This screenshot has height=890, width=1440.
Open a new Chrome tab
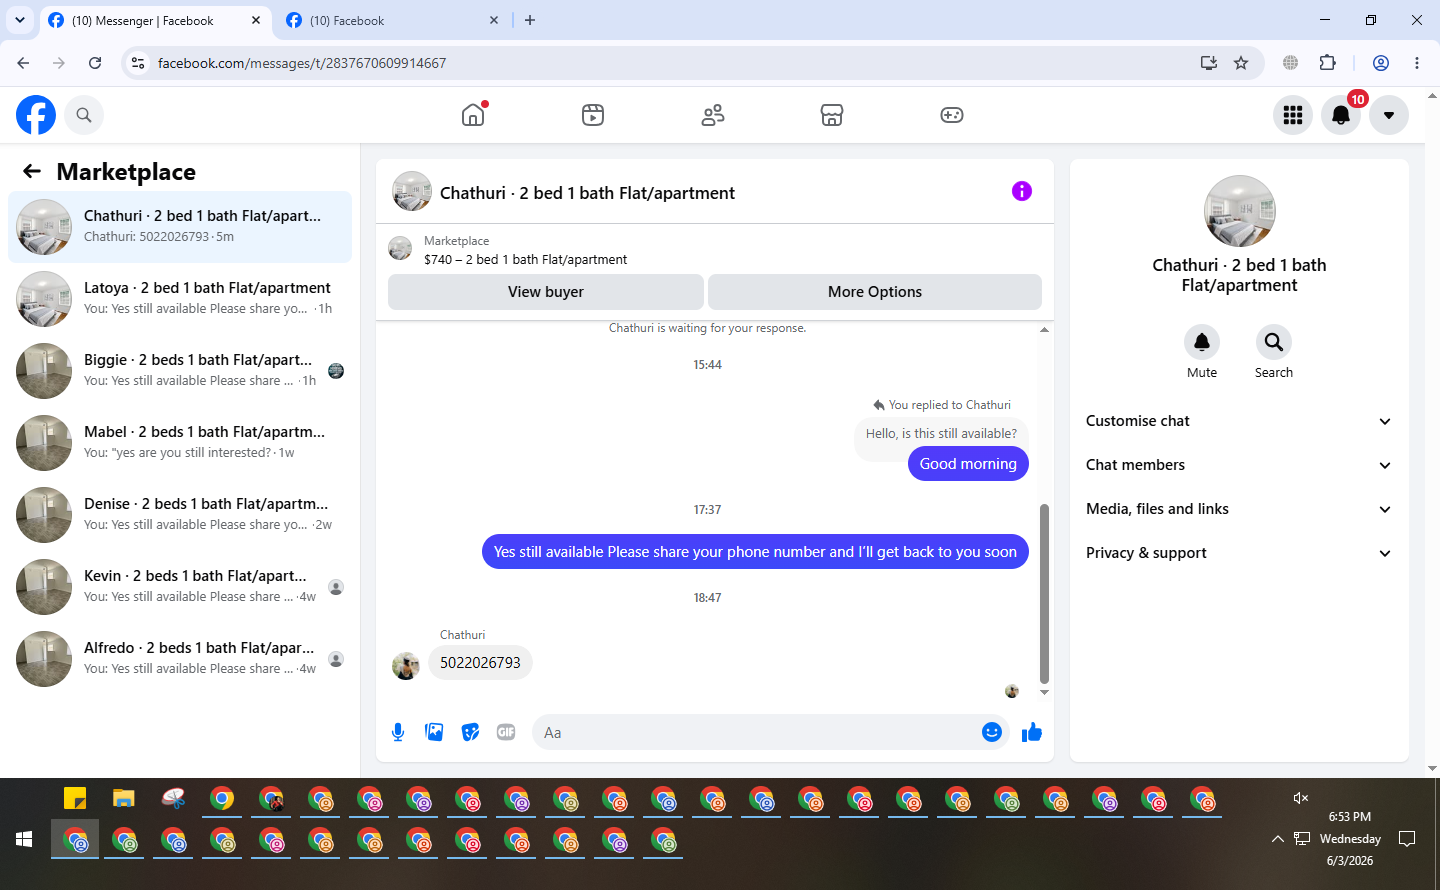pos(530,20)
